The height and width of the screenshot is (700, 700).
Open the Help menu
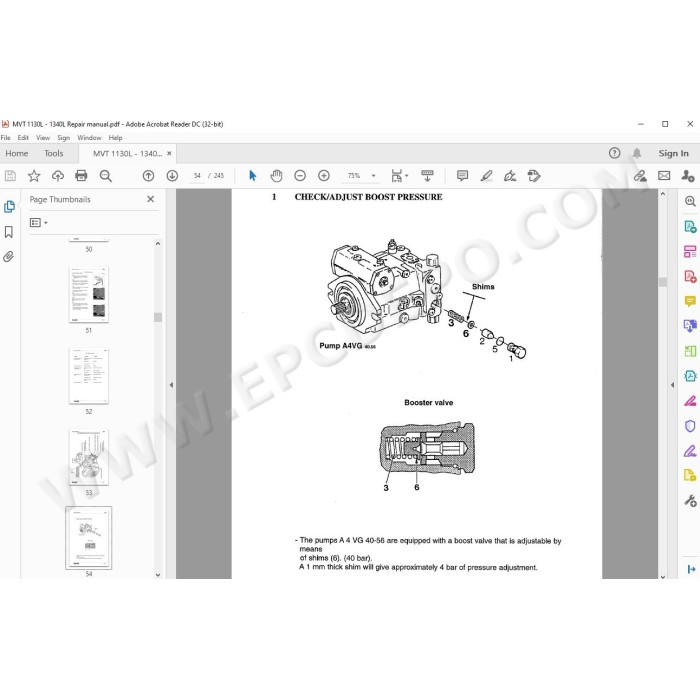point(115,138)
